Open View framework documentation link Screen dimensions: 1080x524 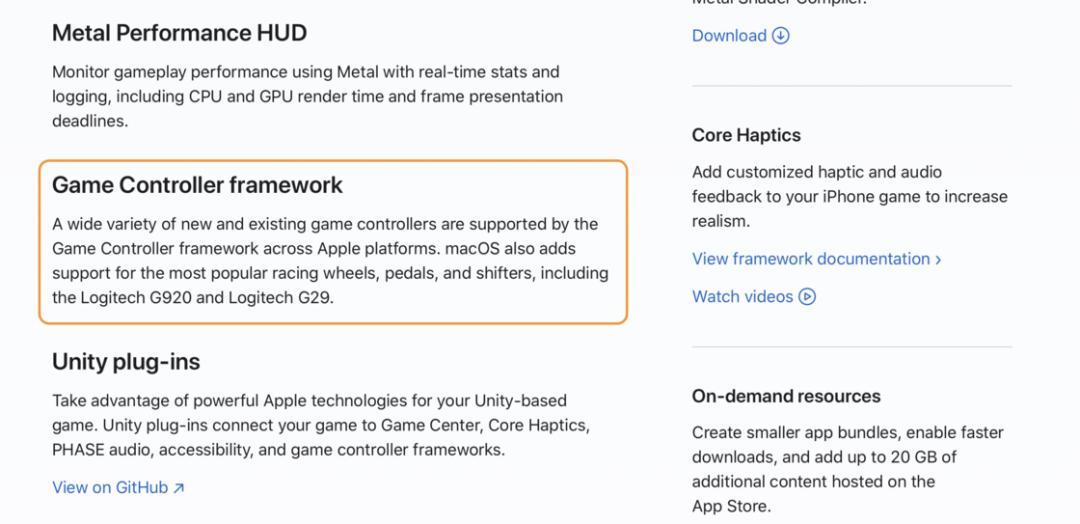811,259
